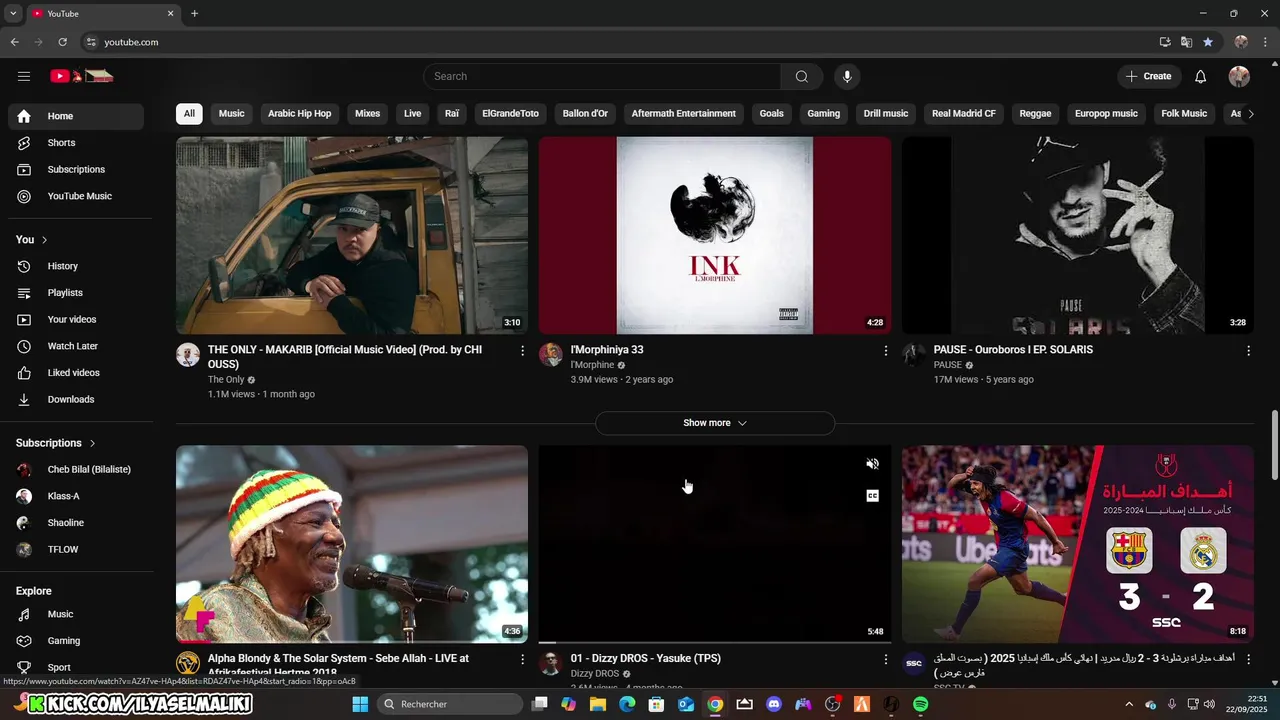Select the Real Madrid CF chip
This screenshot has height=720, width=1280.
[x=964, y=114]
